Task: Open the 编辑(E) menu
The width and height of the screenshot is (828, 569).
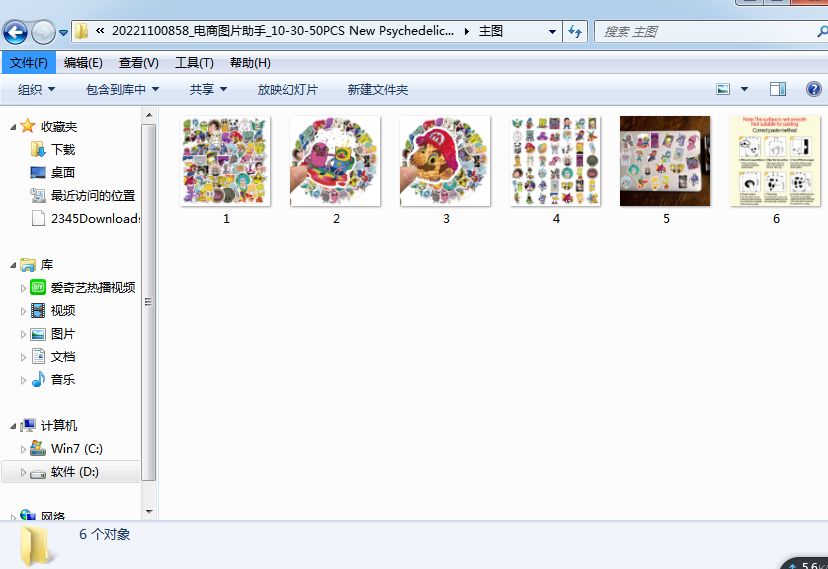Action: tap(83, 63)
